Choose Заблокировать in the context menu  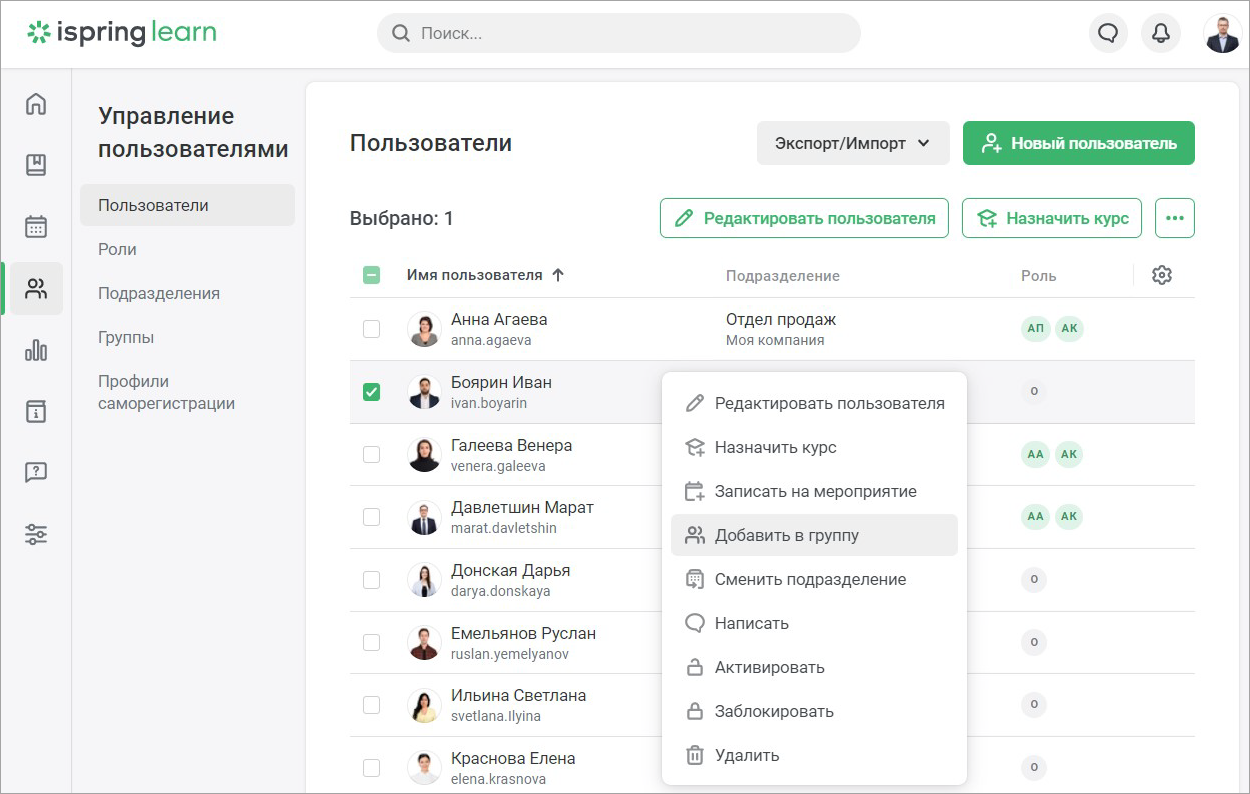tap(814, 711)
